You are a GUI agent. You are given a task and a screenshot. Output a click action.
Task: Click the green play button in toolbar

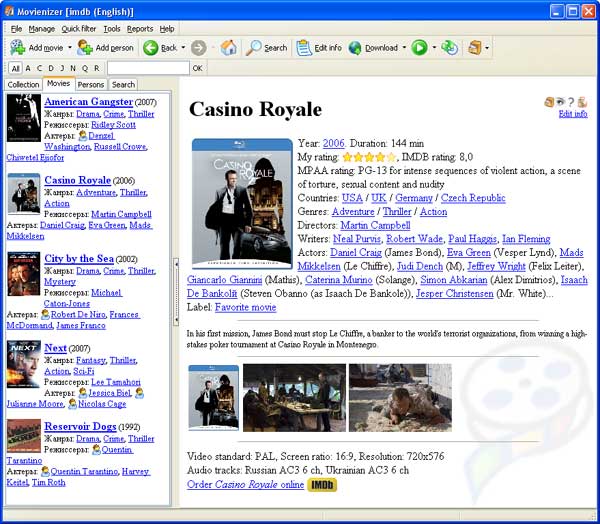[419, 48]
